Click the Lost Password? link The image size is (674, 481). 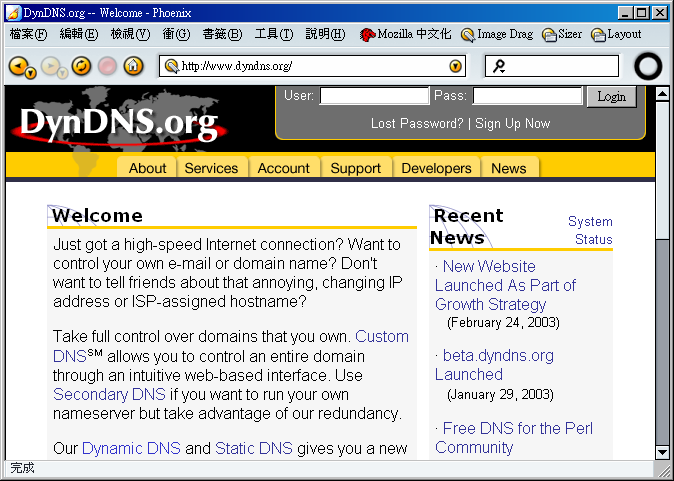tap(417, 124)
